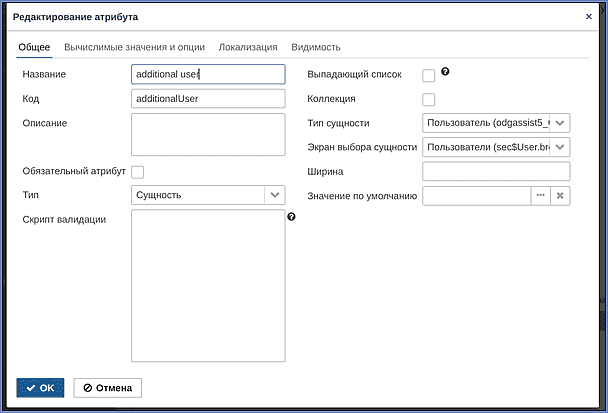Click the Пользователи value in the Экран выбора сущности combo box

click(486, 147)
